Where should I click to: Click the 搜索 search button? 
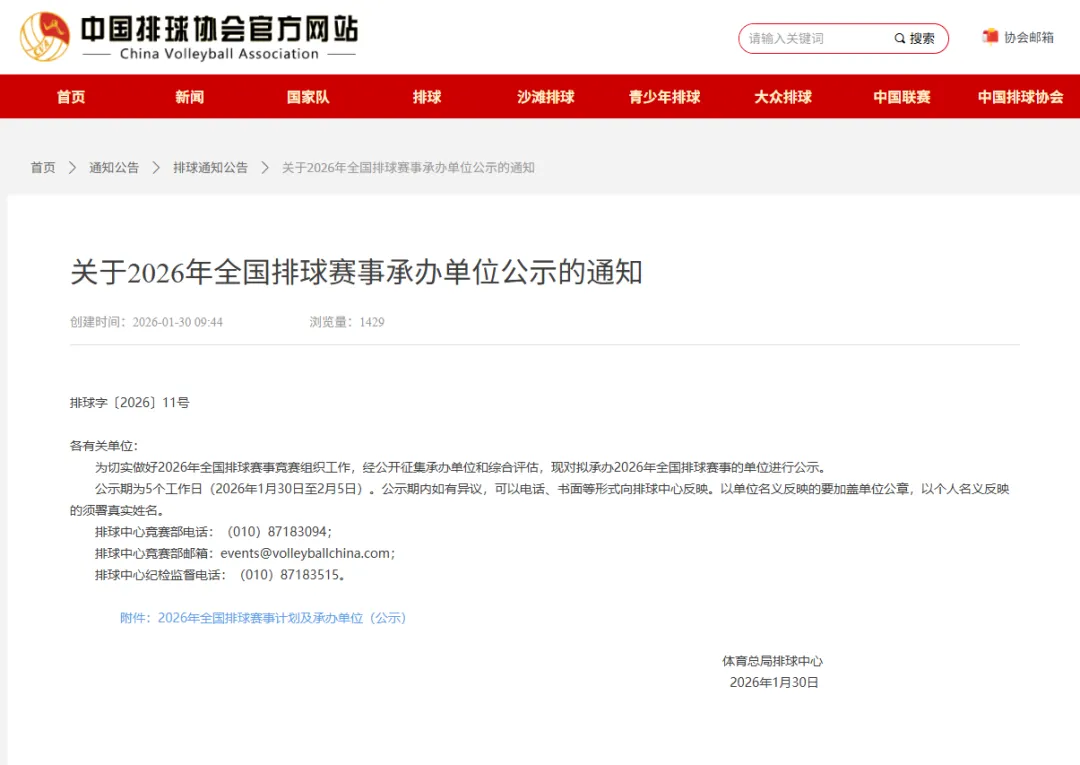915,39
